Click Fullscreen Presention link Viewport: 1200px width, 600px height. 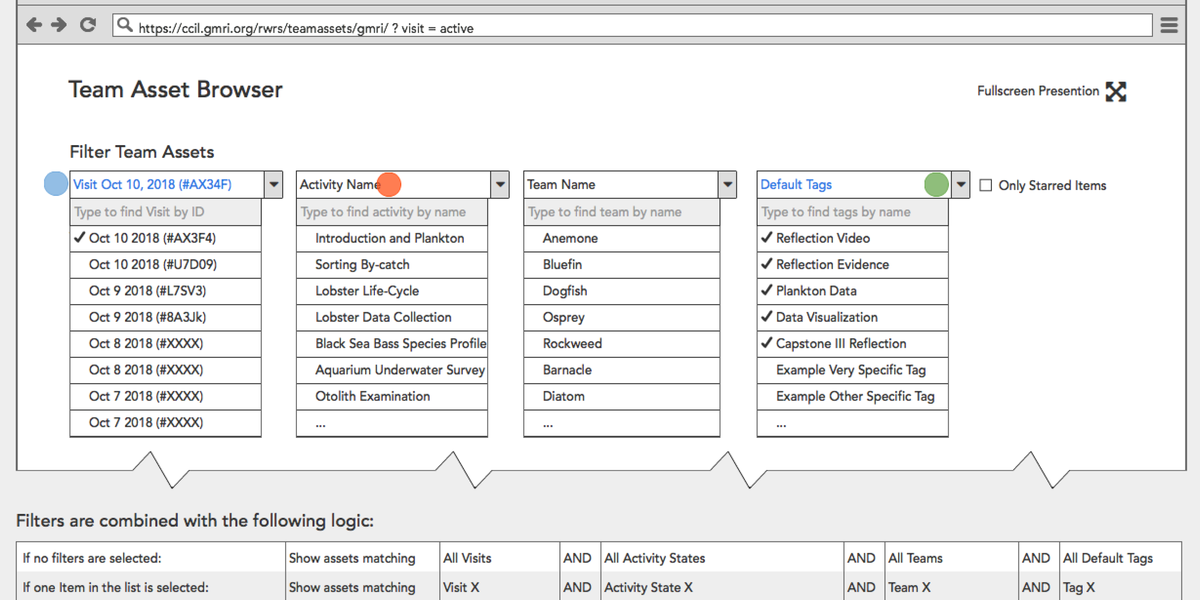[x=1038, y=91]
